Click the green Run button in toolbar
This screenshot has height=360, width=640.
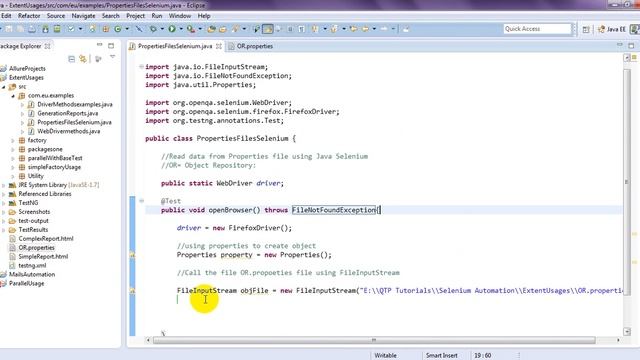[x=172, y=29]
